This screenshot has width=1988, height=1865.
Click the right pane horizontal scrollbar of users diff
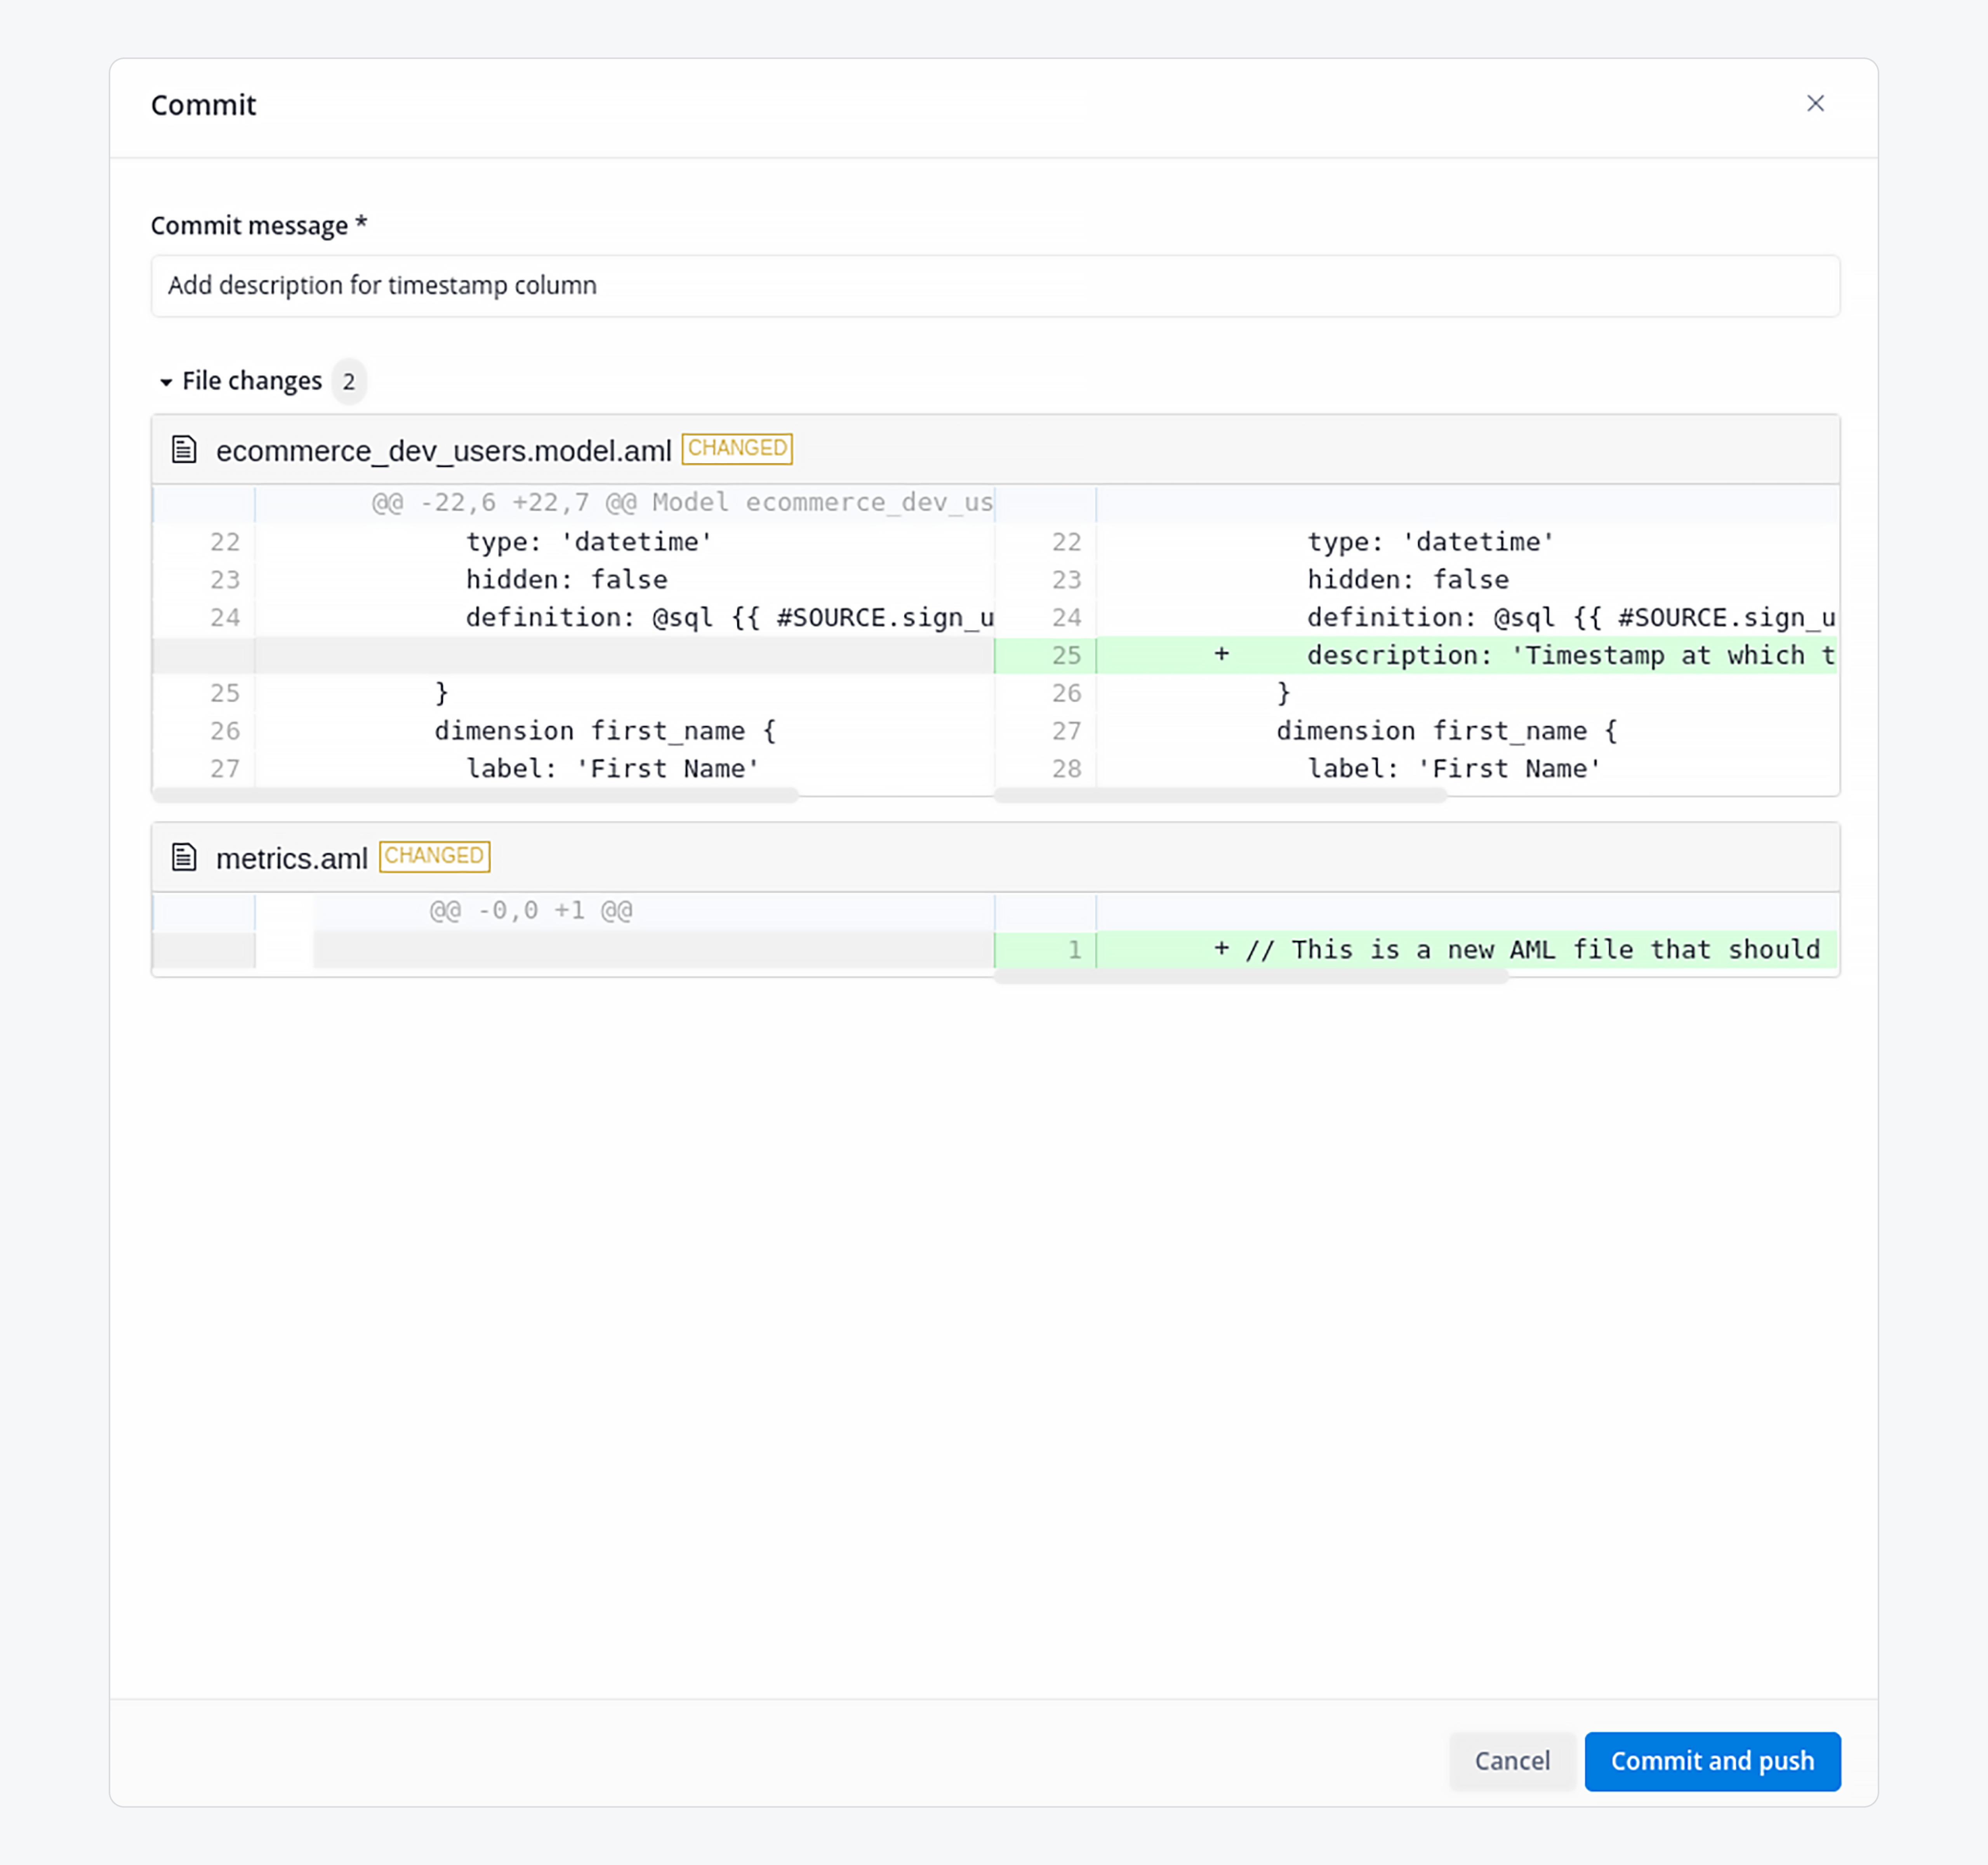1220,796
